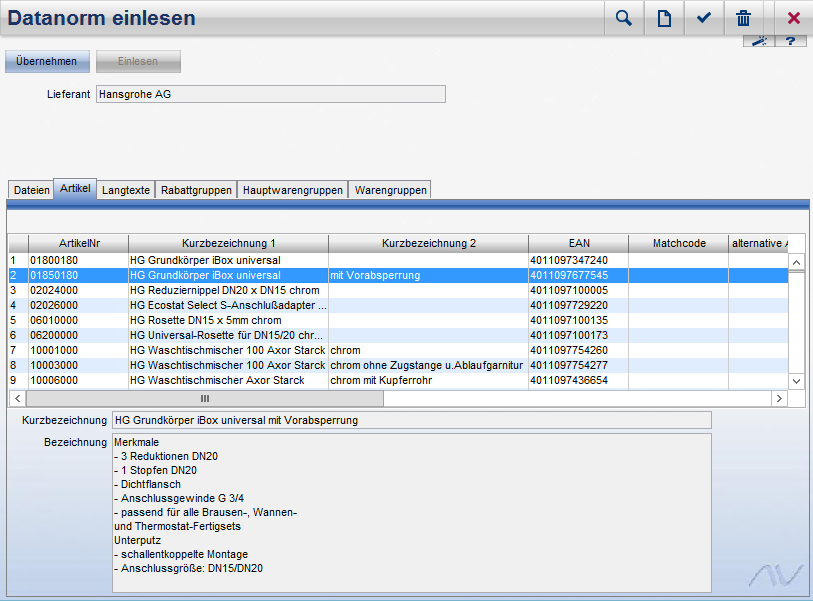This screenshot has height=601, width=813.
Task: Click the table's scroll down arrow
Action: [x=796, y=381]
